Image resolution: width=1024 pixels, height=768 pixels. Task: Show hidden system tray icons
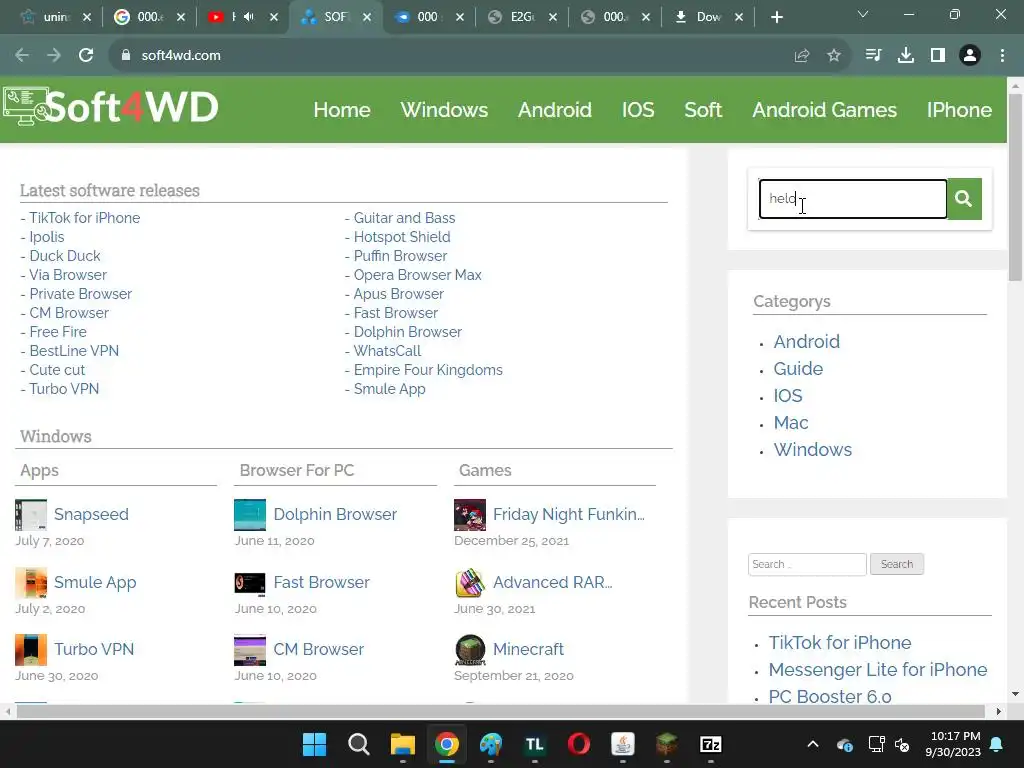pyautogui.click(x=813, y=744)
